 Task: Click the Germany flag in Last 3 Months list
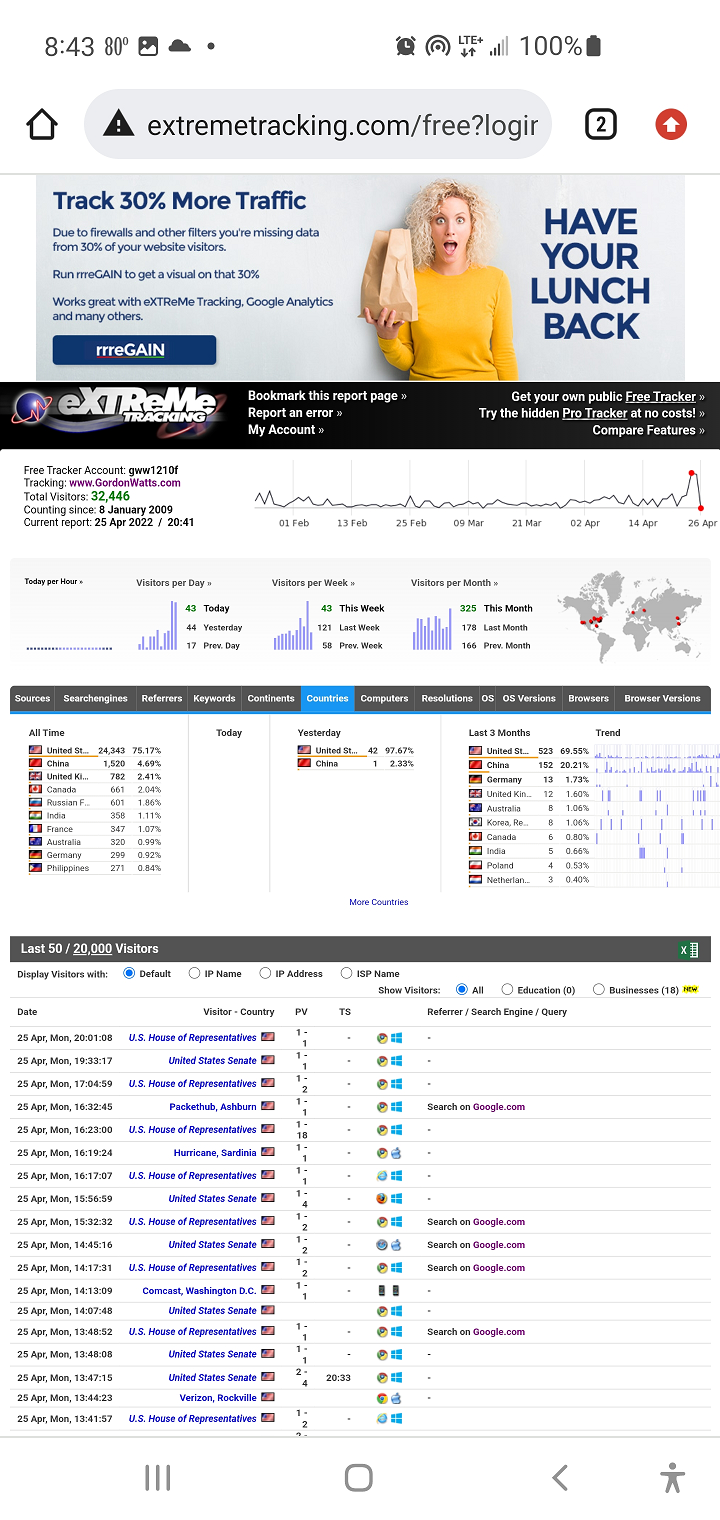(x=476, y=780)
